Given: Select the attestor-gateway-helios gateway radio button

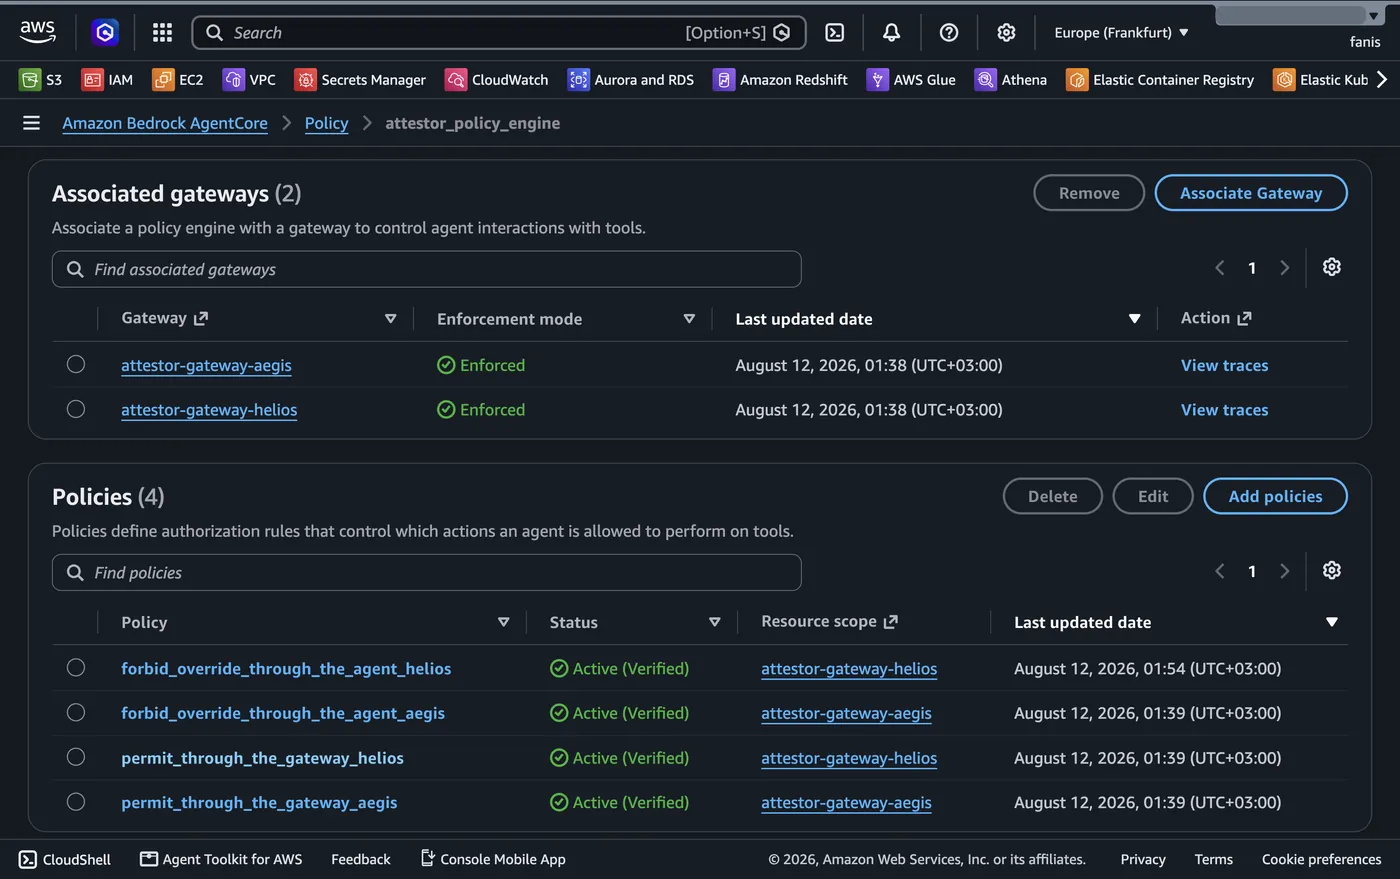Looking at the screenshot, I should [76, 409].
